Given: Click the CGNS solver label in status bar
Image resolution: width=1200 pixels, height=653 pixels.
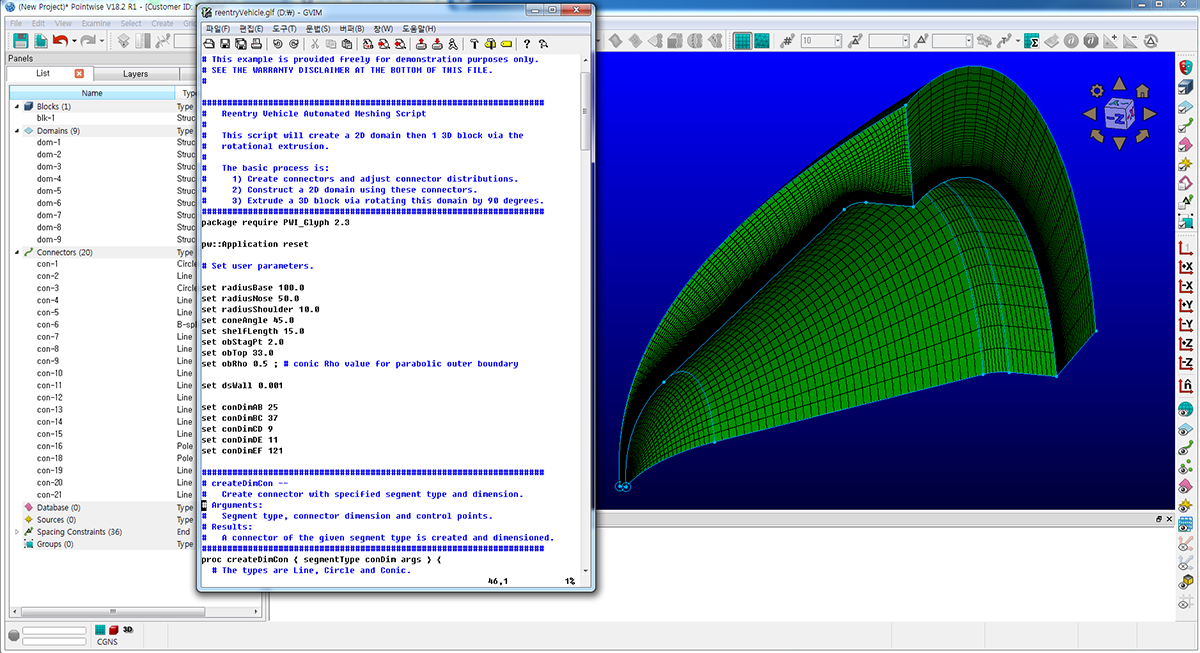Looking at the screenshot, I should tap(107, 642).
